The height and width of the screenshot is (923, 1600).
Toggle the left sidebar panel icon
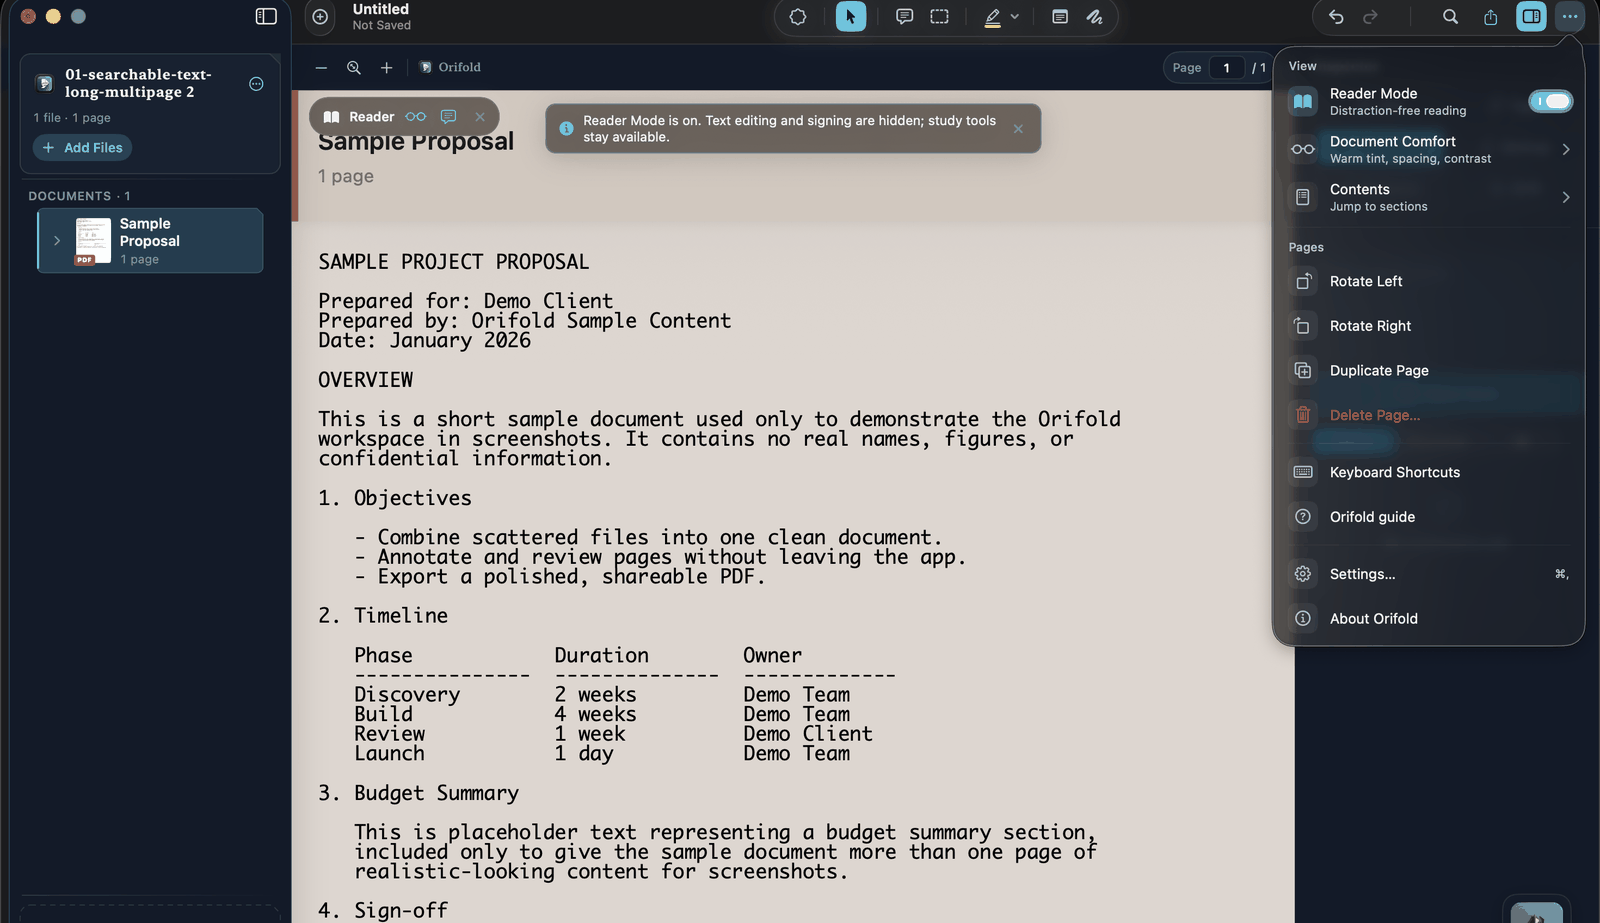point(266,16)
